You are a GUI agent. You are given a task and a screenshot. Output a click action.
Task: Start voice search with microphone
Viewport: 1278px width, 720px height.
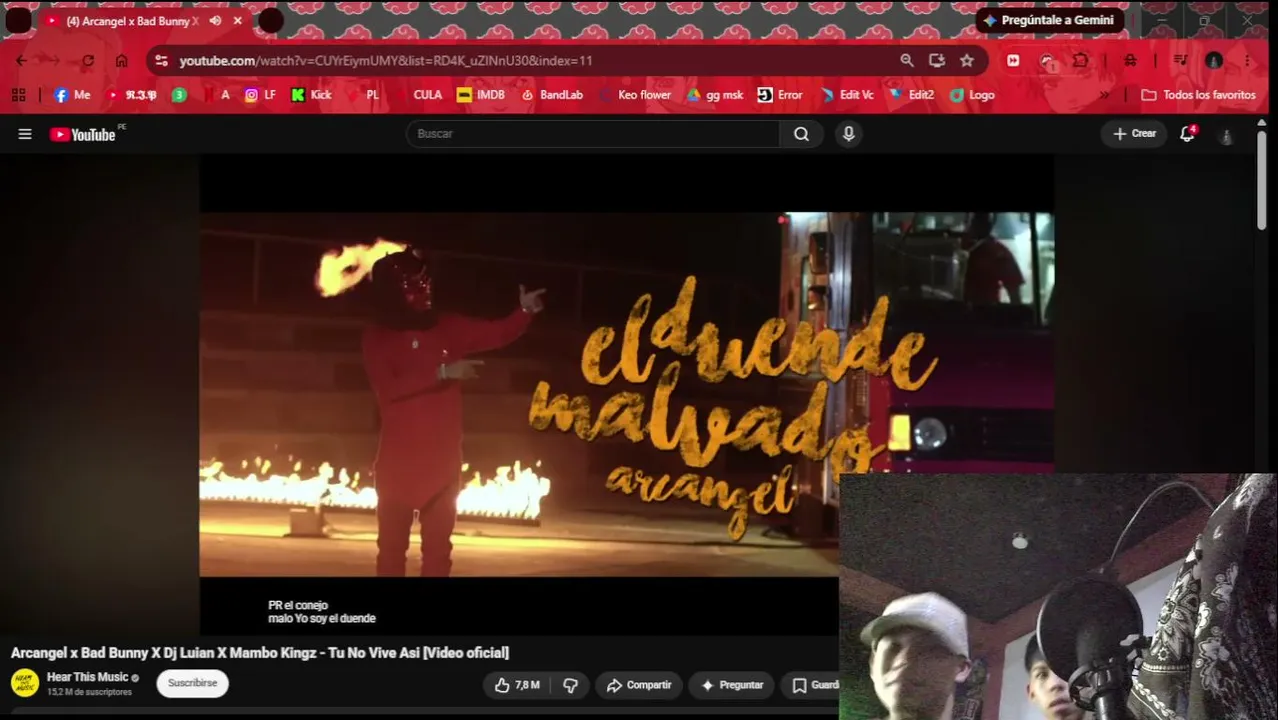coord(849,134)
